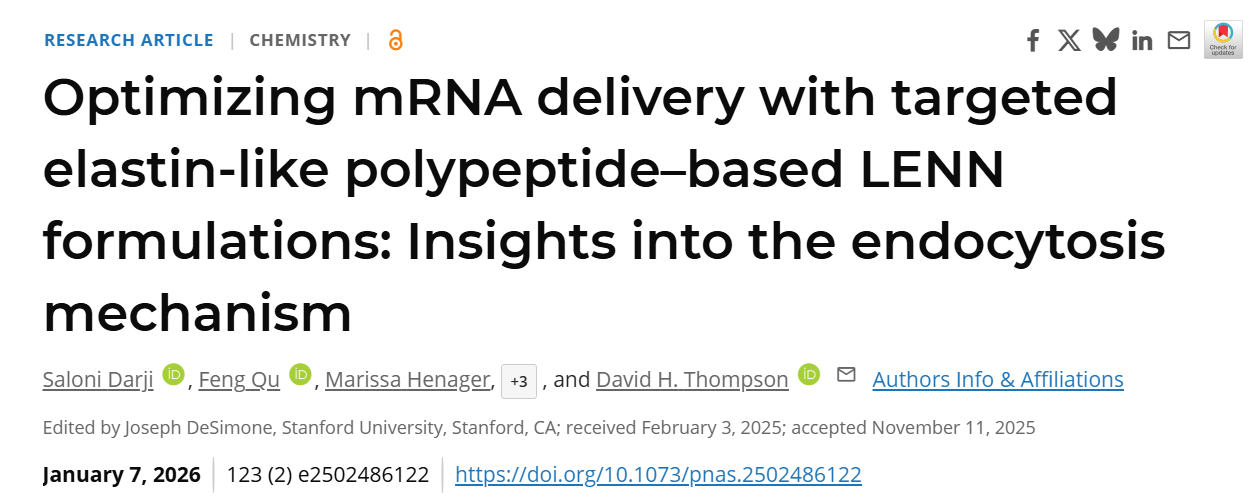Share the article on Facebook
Viewport: 1254px width, 504px height.
click(x=1033, y=41)
